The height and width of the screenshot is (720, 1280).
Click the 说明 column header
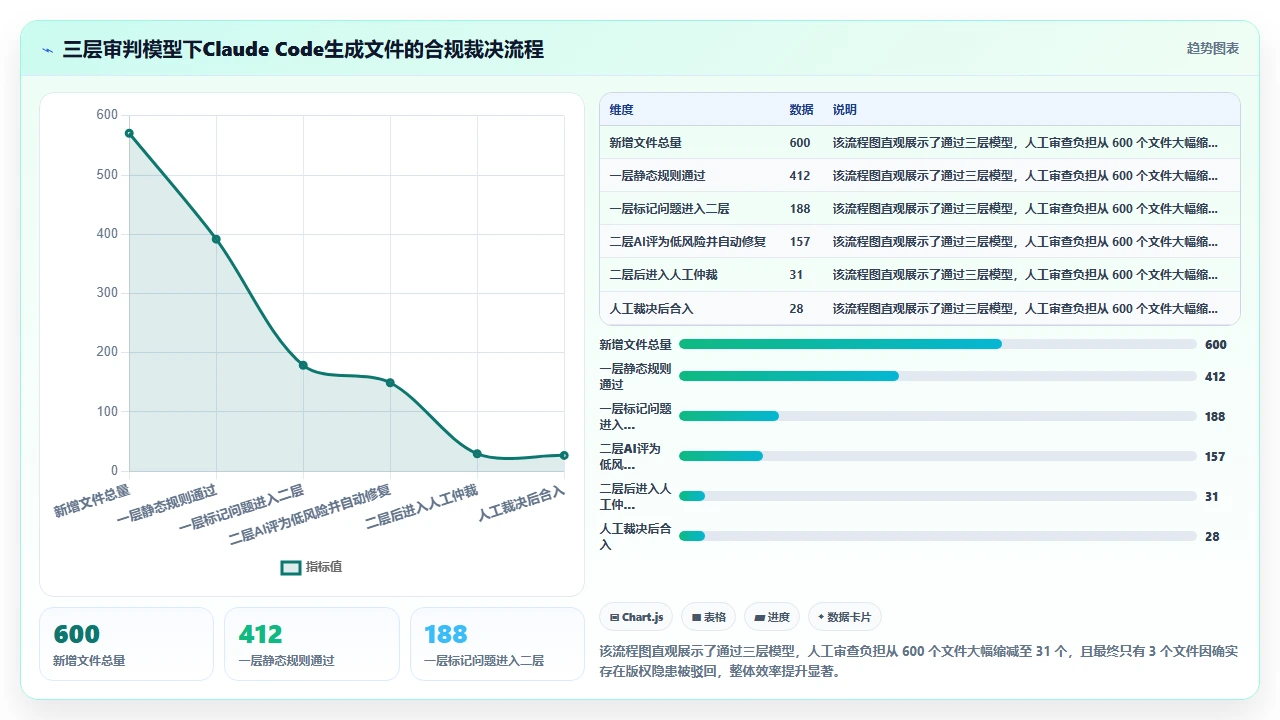coord(845,110)
